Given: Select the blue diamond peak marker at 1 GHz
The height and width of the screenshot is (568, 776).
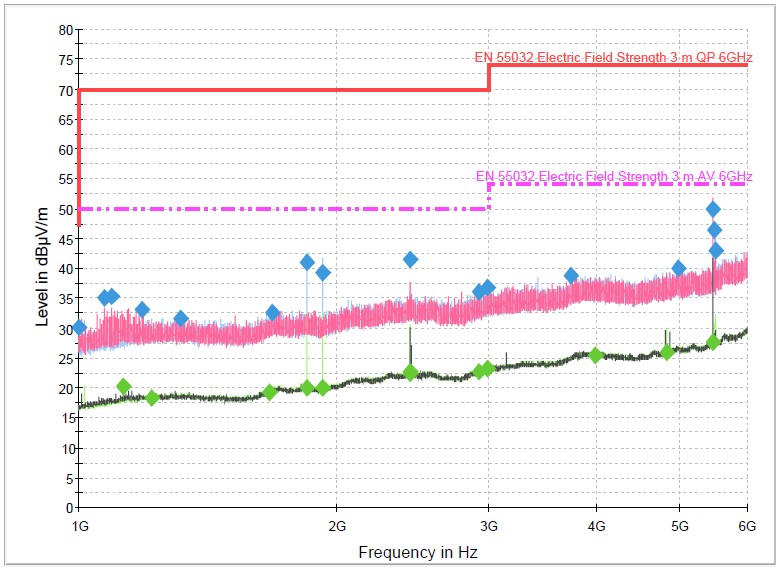Looking at the screenshot, I should pyautogui.click(x=80, y=327).
